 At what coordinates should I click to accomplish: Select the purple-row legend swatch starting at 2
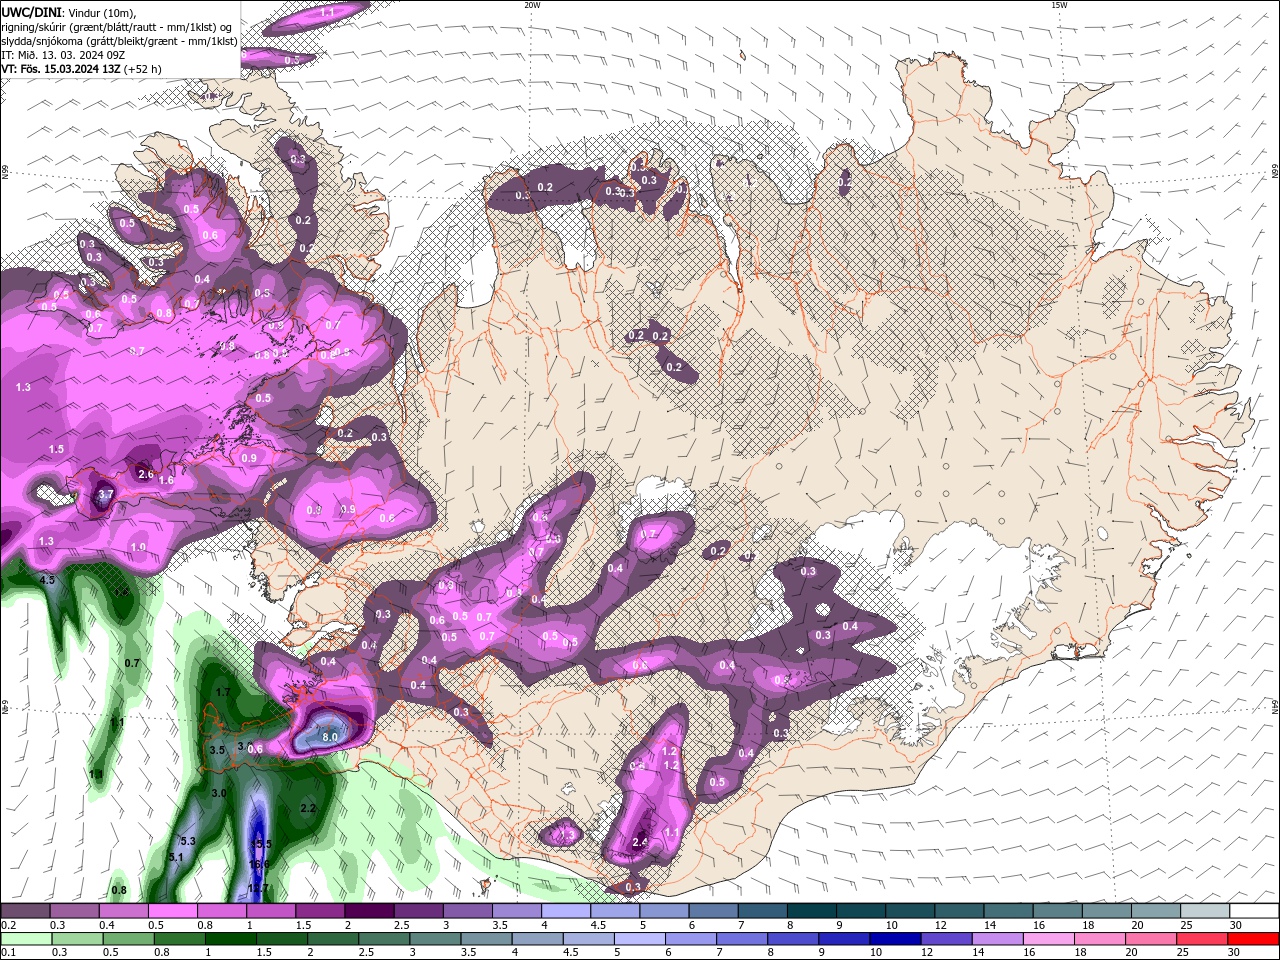pyautogui.click(x=369, y=911)
